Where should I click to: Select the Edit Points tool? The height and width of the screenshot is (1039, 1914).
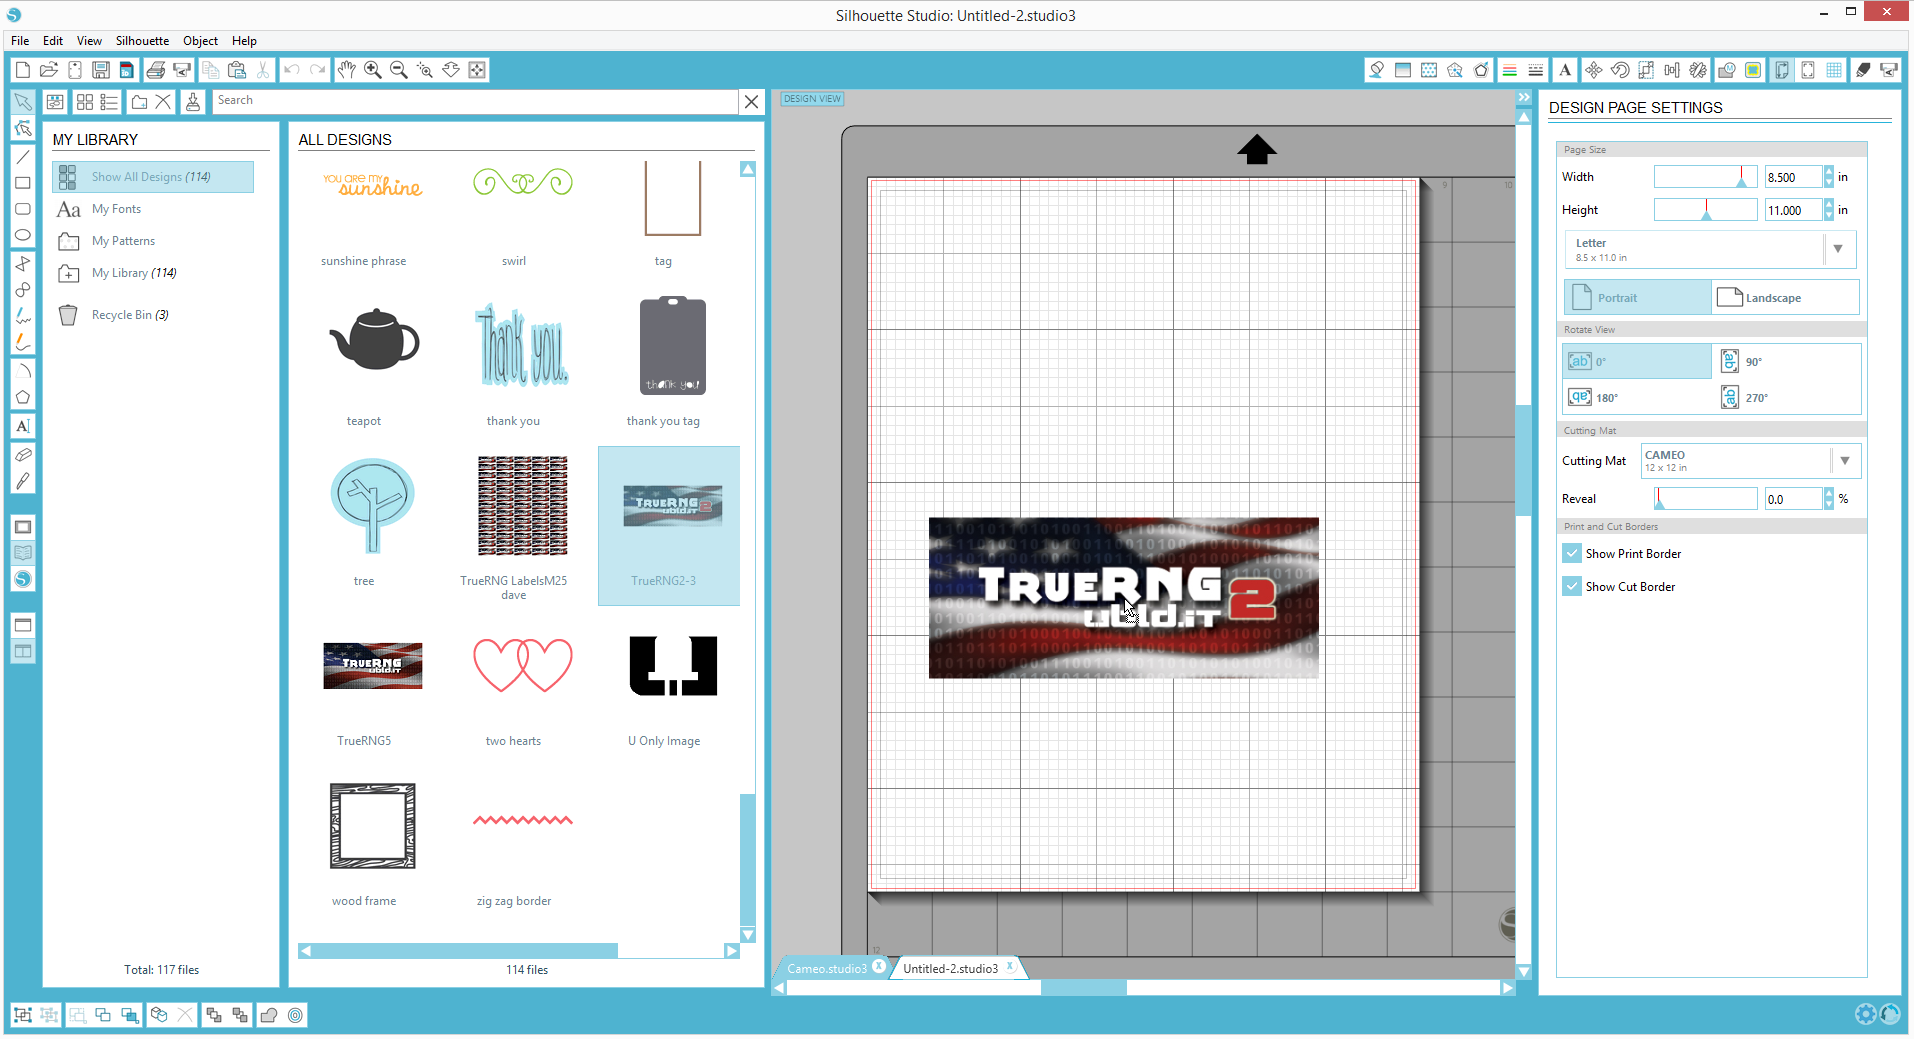pos(23,128)
